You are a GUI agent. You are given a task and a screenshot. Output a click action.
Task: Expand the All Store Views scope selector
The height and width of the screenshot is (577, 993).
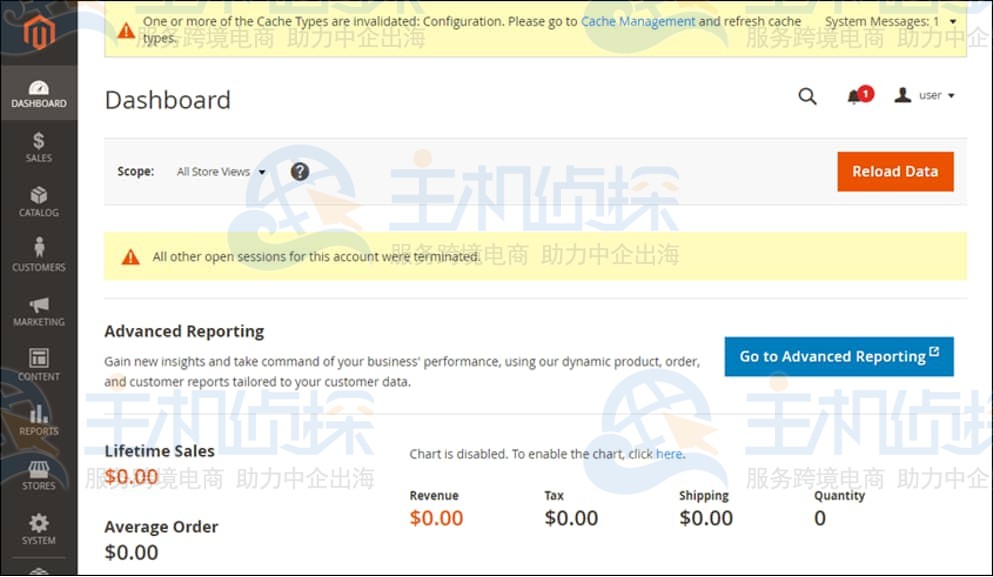tap(219, 171)
